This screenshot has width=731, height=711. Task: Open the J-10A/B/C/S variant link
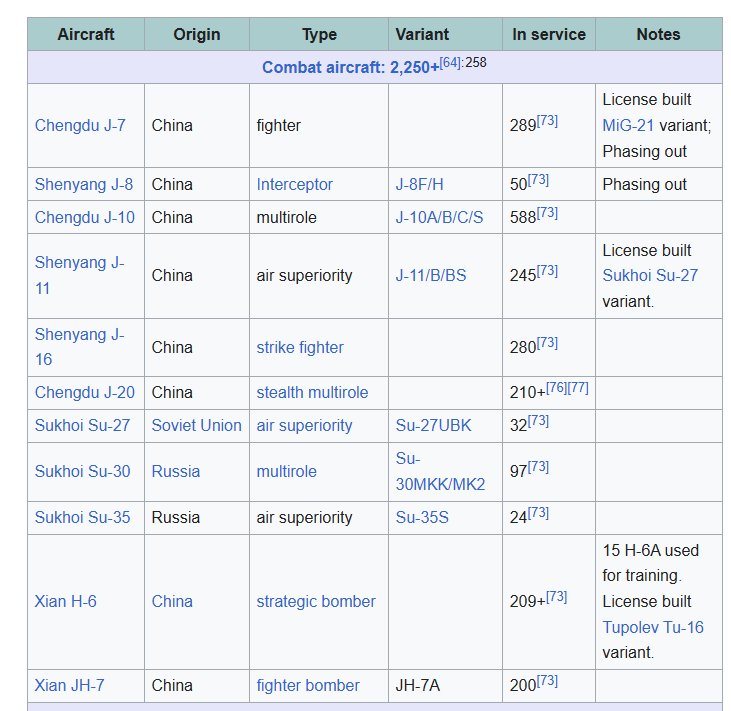pyautogui.click(x=439, y=217)
